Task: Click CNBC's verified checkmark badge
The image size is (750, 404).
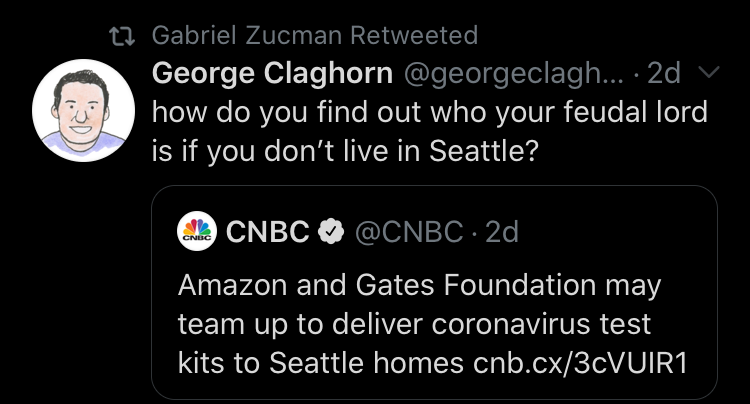Action: [x=329, y=231]
